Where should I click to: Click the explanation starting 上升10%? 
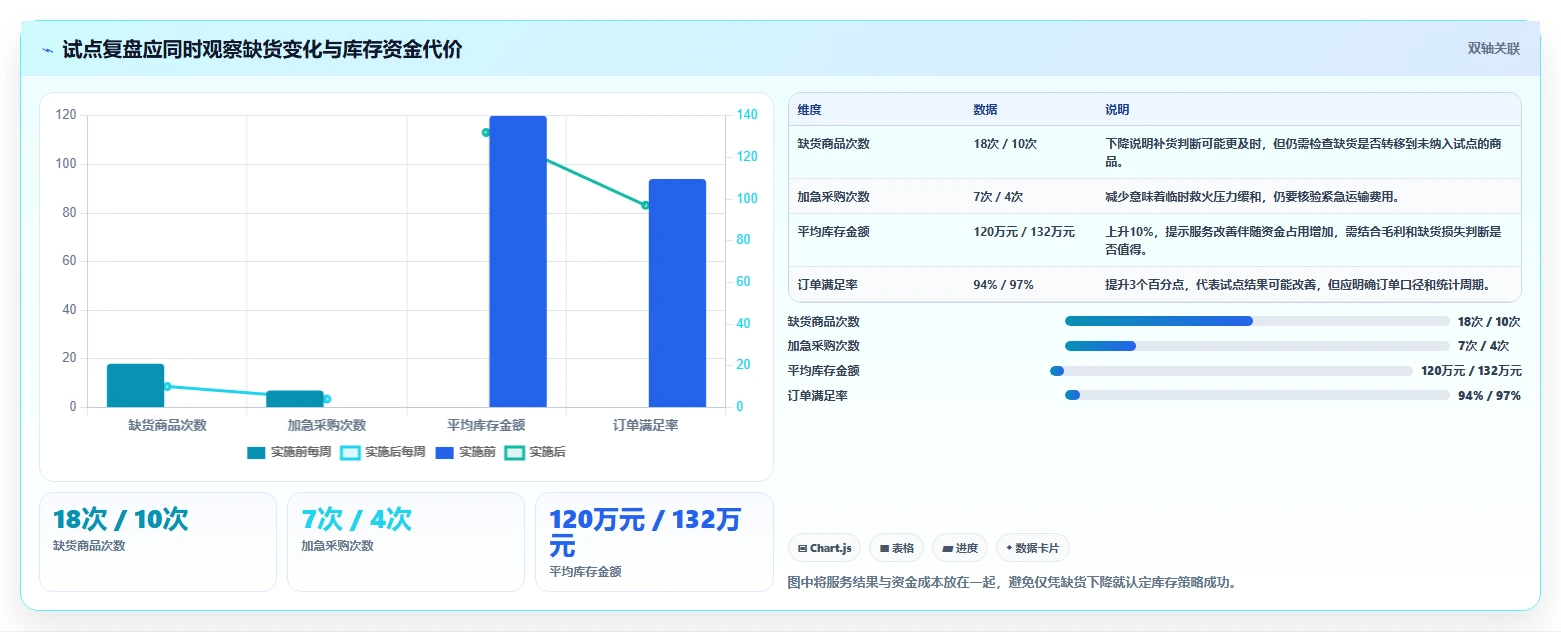point(1303,240)
